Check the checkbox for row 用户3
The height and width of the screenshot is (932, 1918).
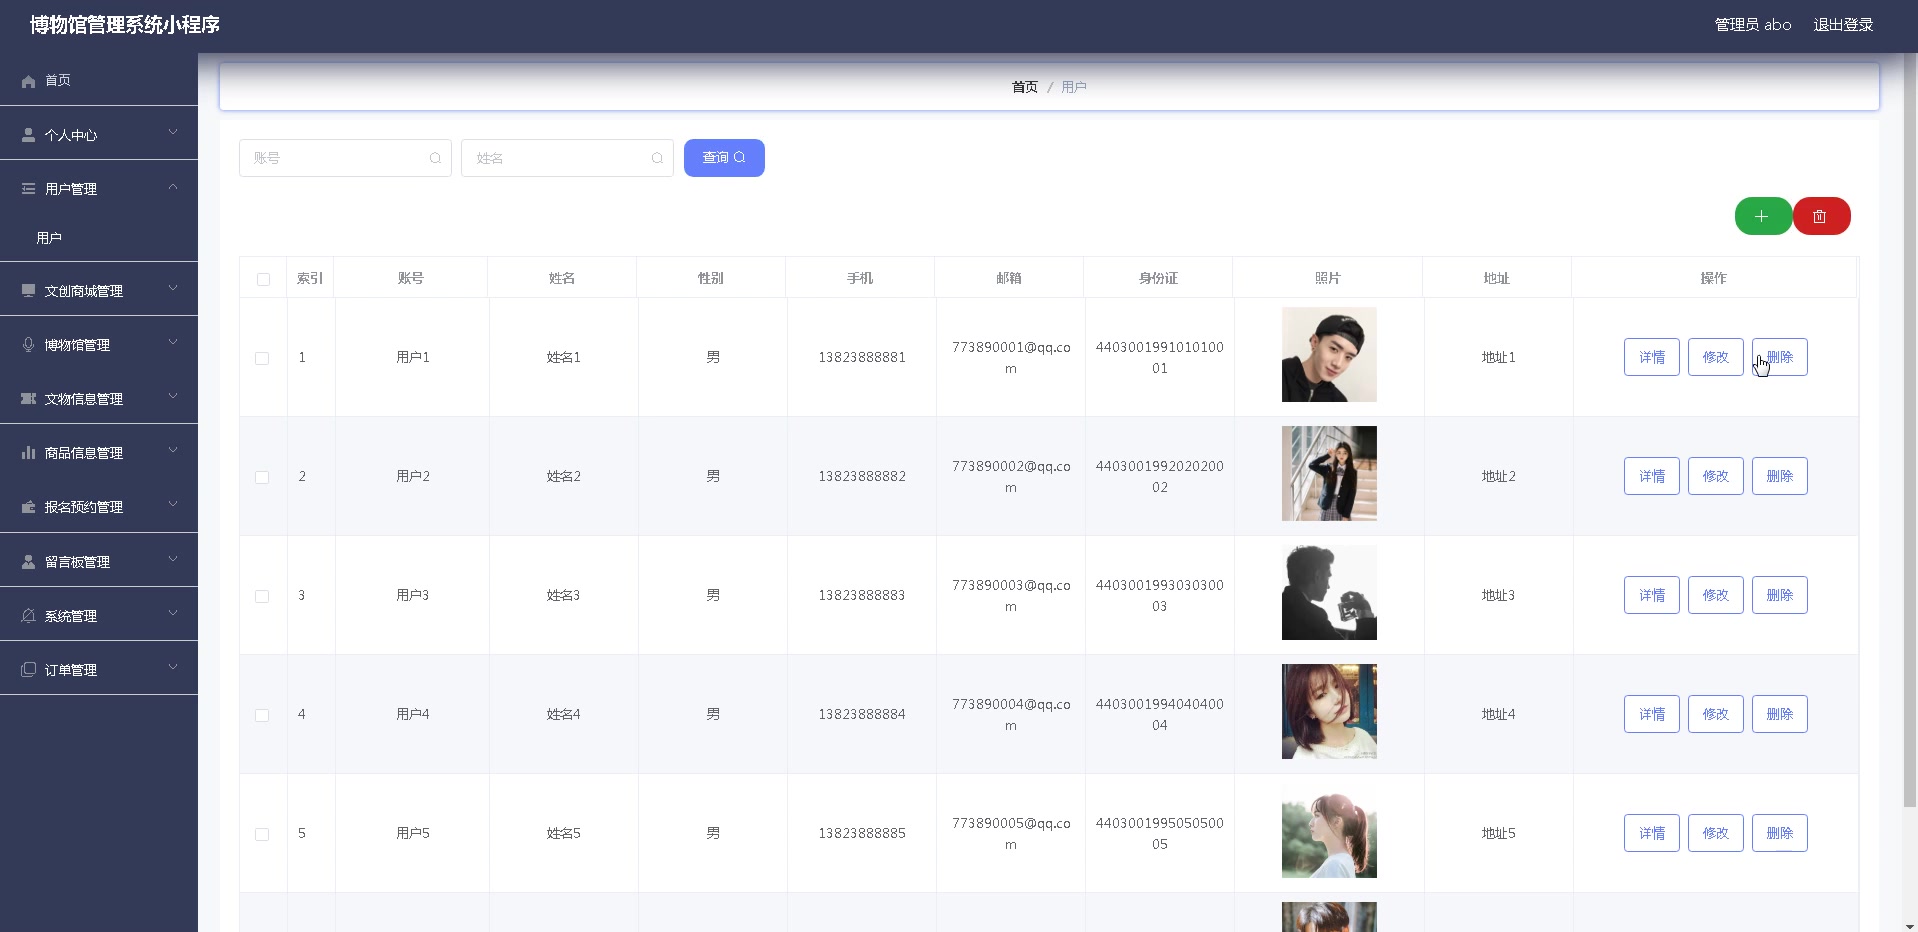262,596
